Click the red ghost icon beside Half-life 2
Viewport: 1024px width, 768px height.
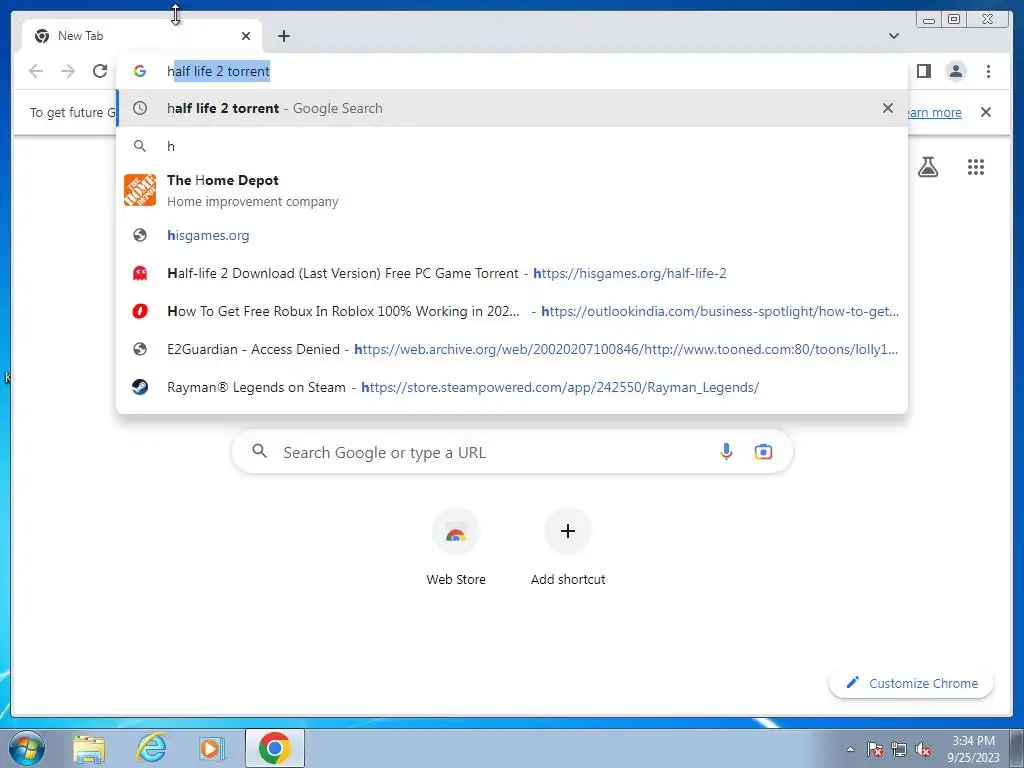(x=140, y=273)
